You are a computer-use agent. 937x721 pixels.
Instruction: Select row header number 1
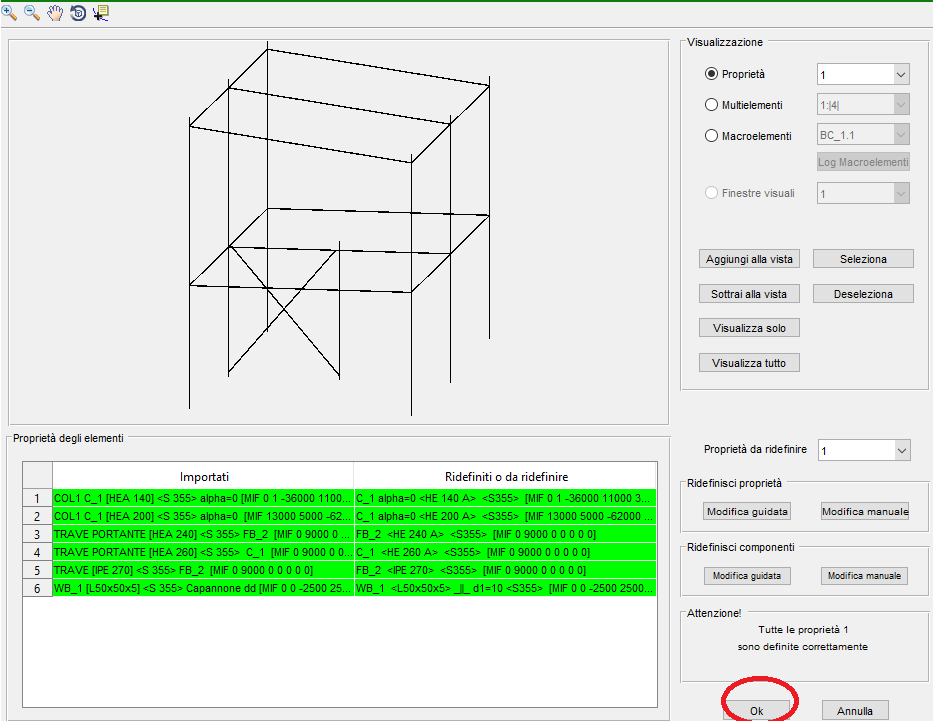(x=38, y=498)
